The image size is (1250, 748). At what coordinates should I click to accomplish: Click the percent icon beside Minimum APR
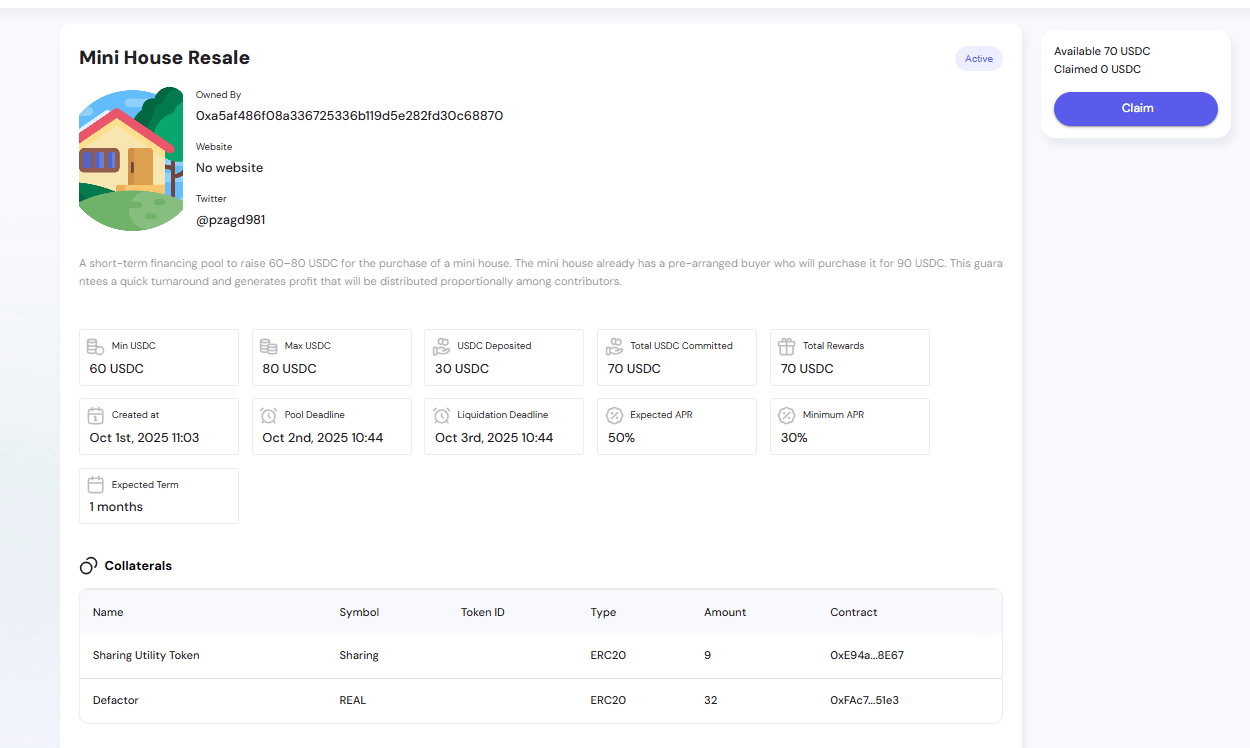pos(787,416)
